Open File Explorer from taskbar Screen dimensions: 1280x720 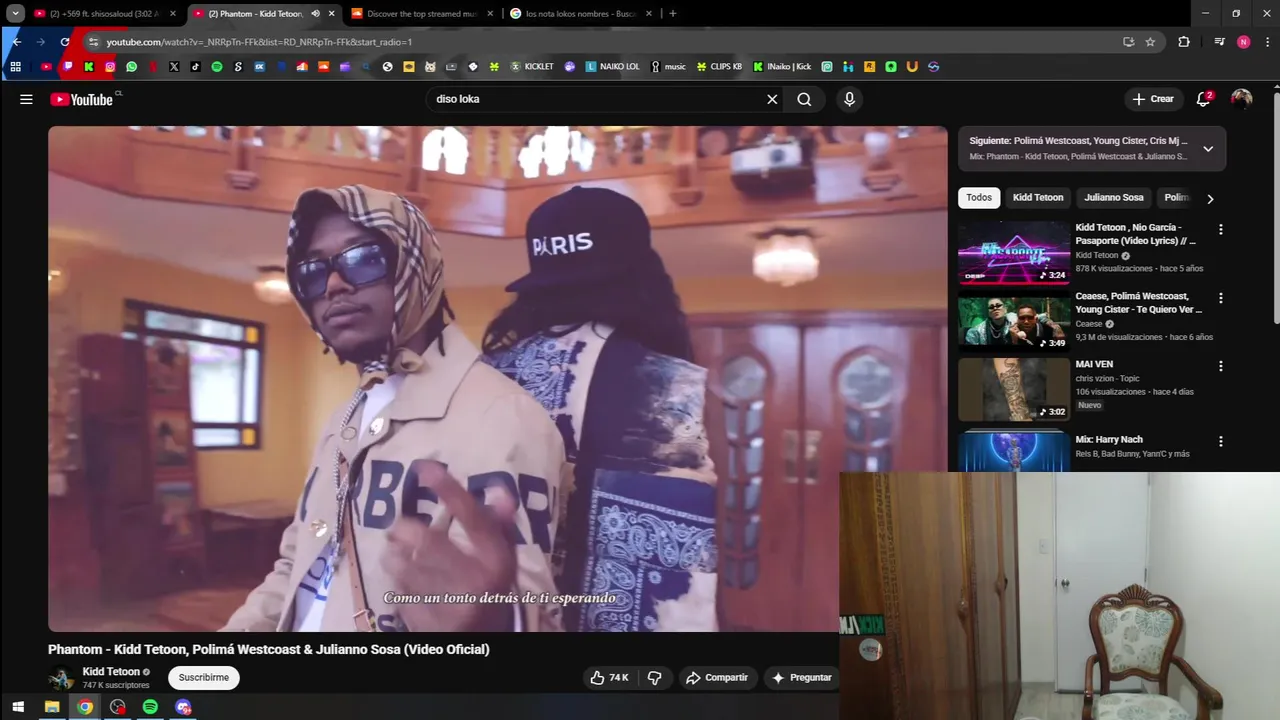pyautogui.click(x=52, y=707)
